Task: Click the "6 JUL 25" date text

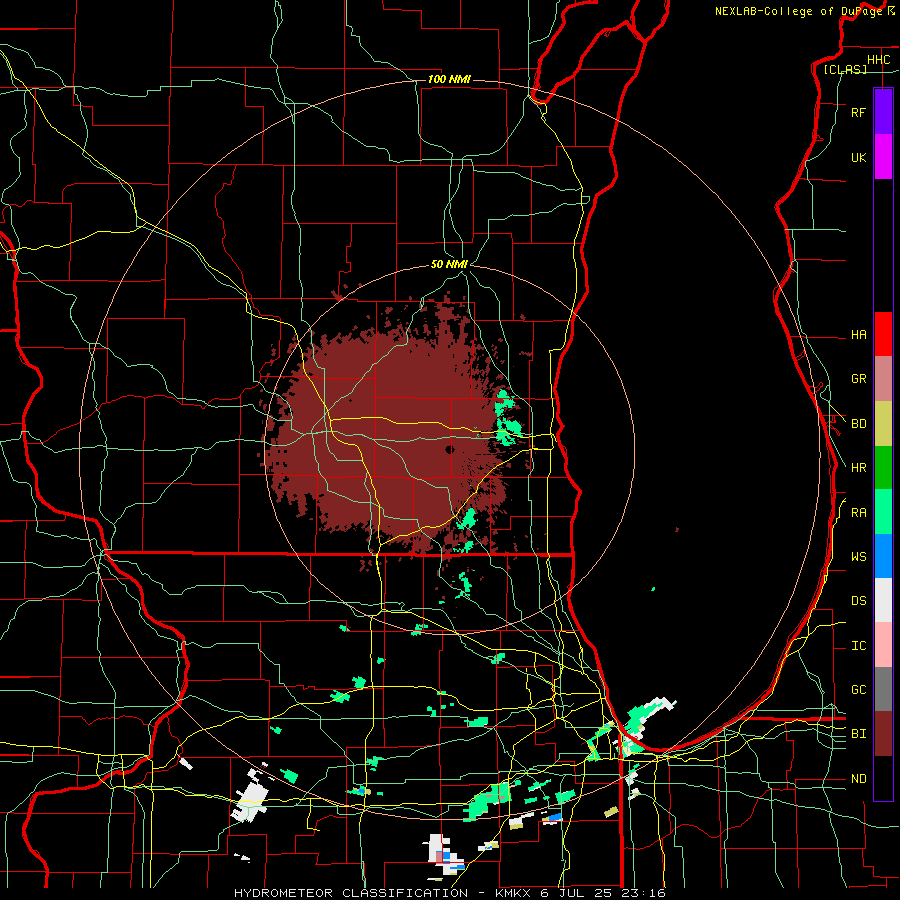Action: tap(577, 893)
